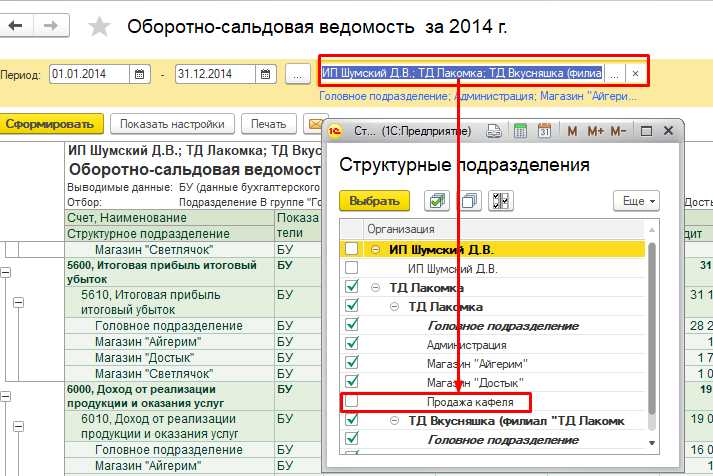Click the 5600 Итоговая прибыль row in report
Image resolution: width=713 pixels, height=476 pixels.
pos(169,272)
